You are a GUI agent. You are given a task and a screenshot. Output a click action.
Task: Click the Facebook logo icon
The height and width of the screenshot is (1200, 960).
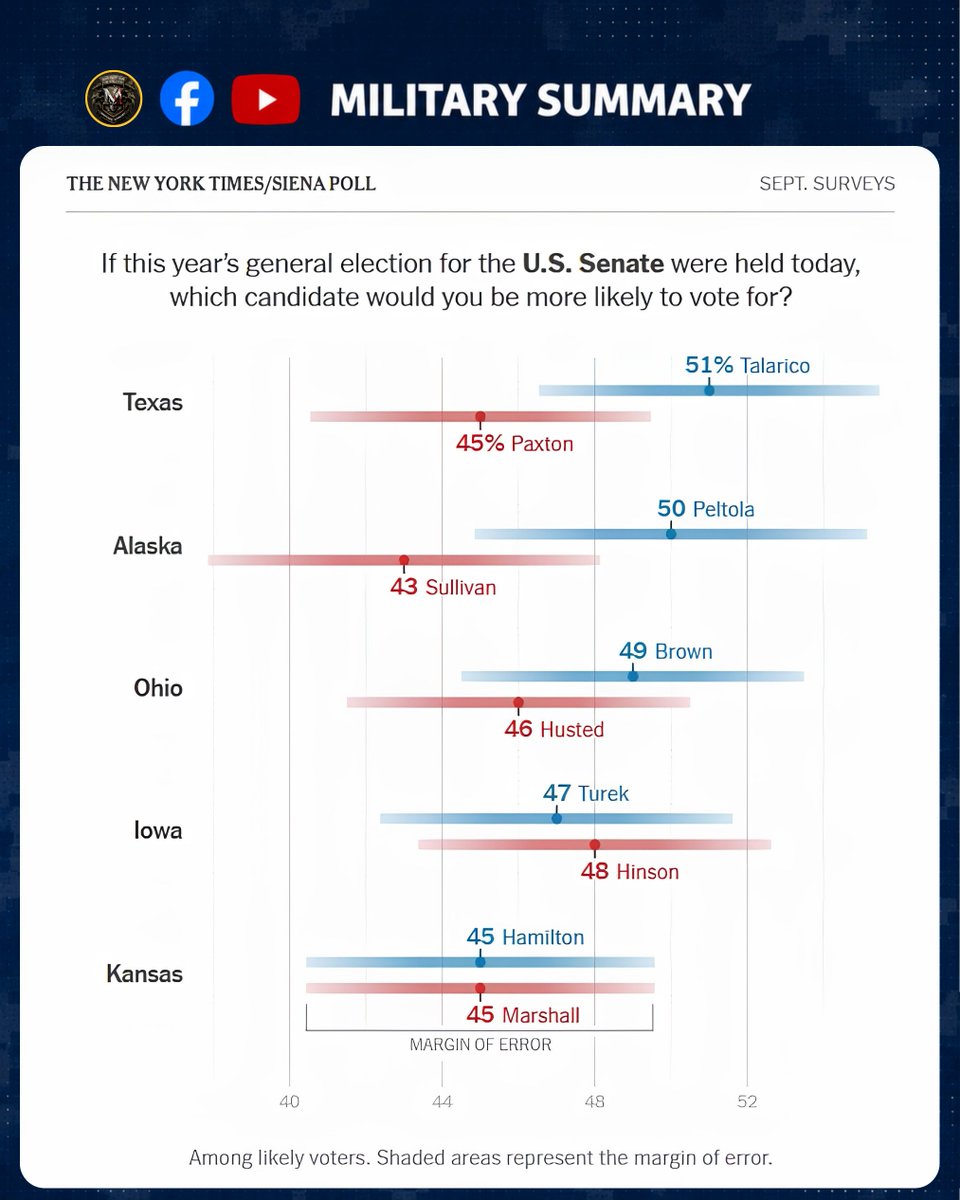point(187,98)
